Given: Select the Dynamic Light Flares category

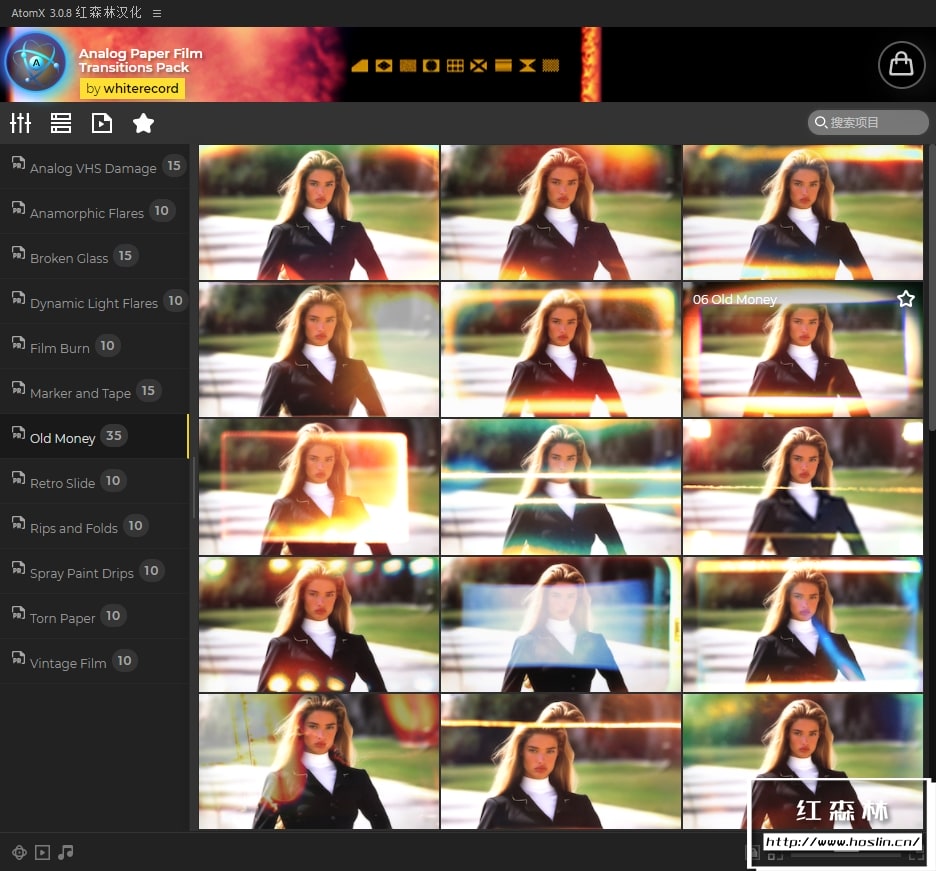Looking at the screenshot, I should point(94,302).
